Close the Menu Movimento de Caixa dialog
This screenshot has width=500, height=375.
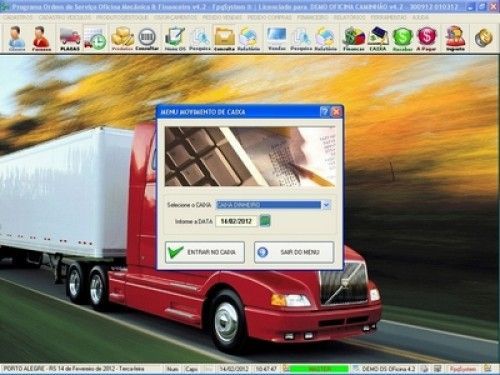[x=336, y=112]
